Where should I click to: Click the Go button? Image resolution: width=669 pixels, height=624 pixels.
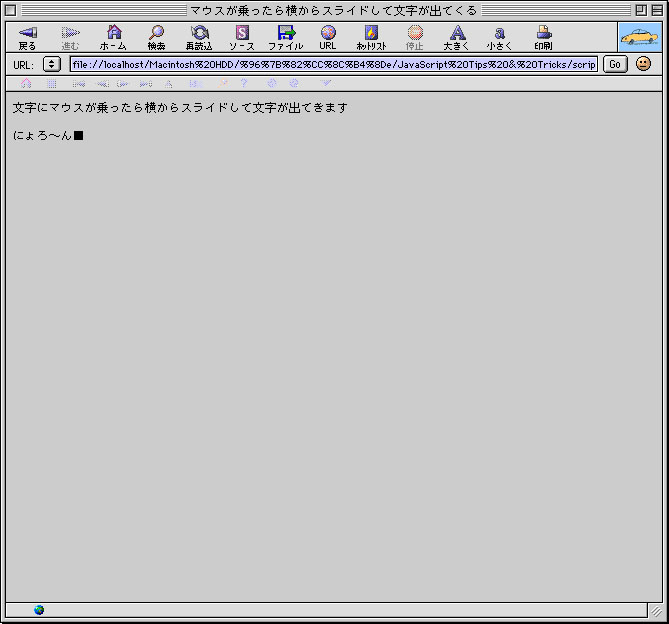pyautogui.click(x=615, y=64)
